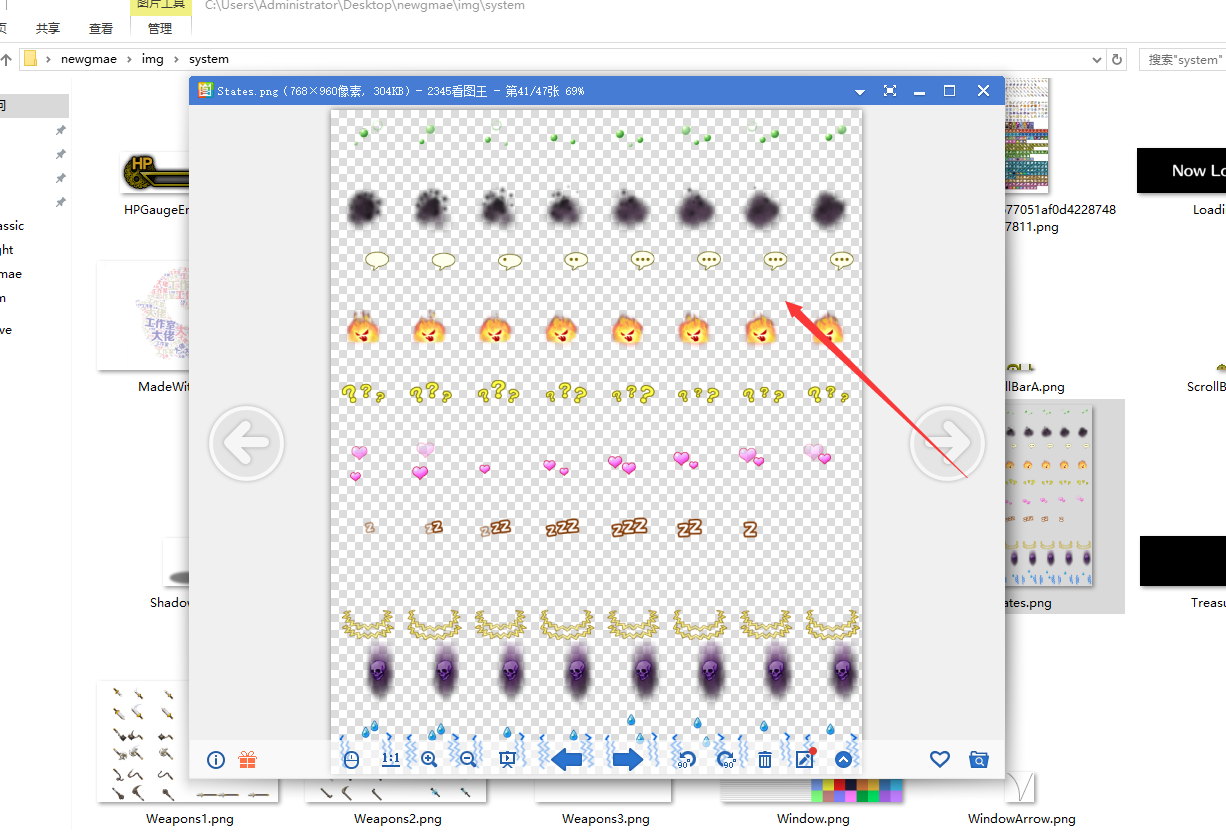Go to previous image with blue left arrow
Image resolution: width=1226 pixels, height=836 pixels.
coord(567,760)
